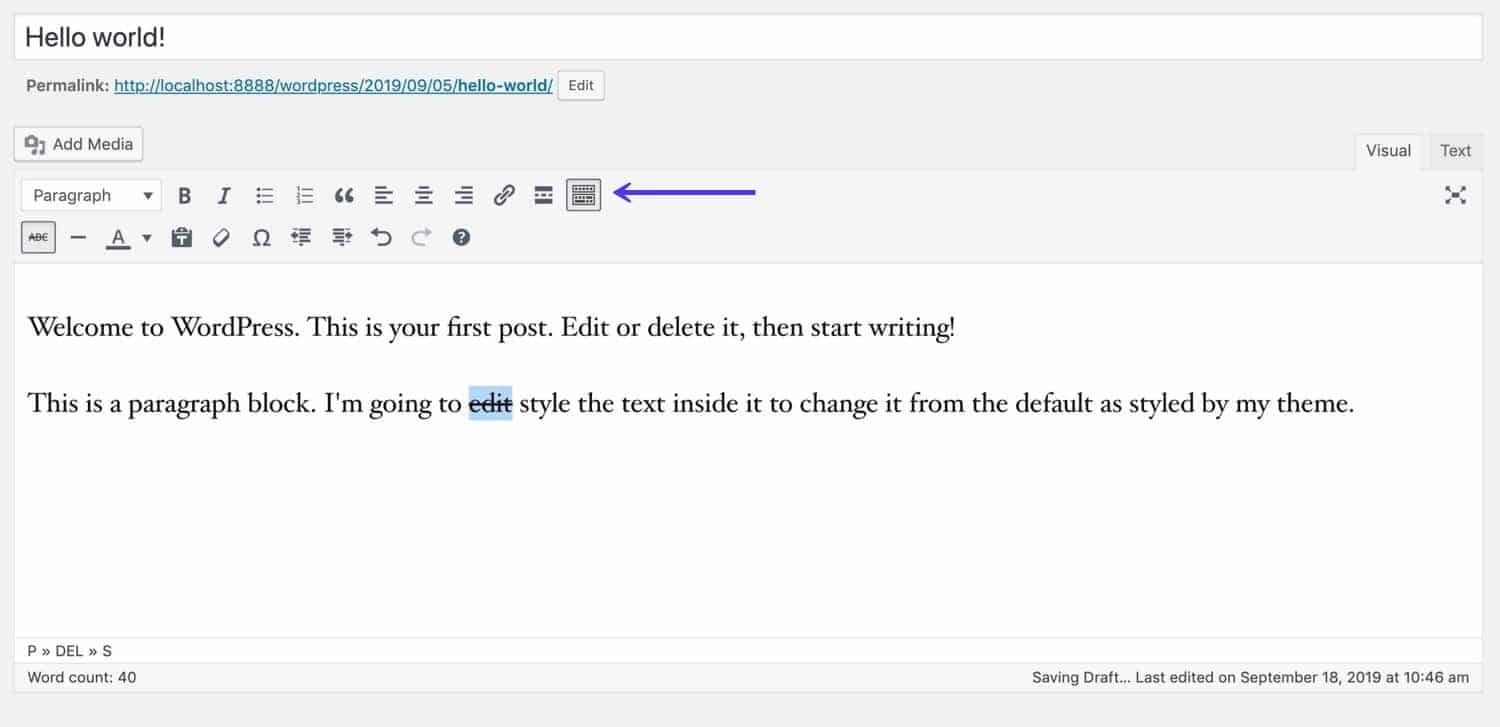The image size is (1500, 727).
Task: Center align the paragraph
Action: coord(423,195)
